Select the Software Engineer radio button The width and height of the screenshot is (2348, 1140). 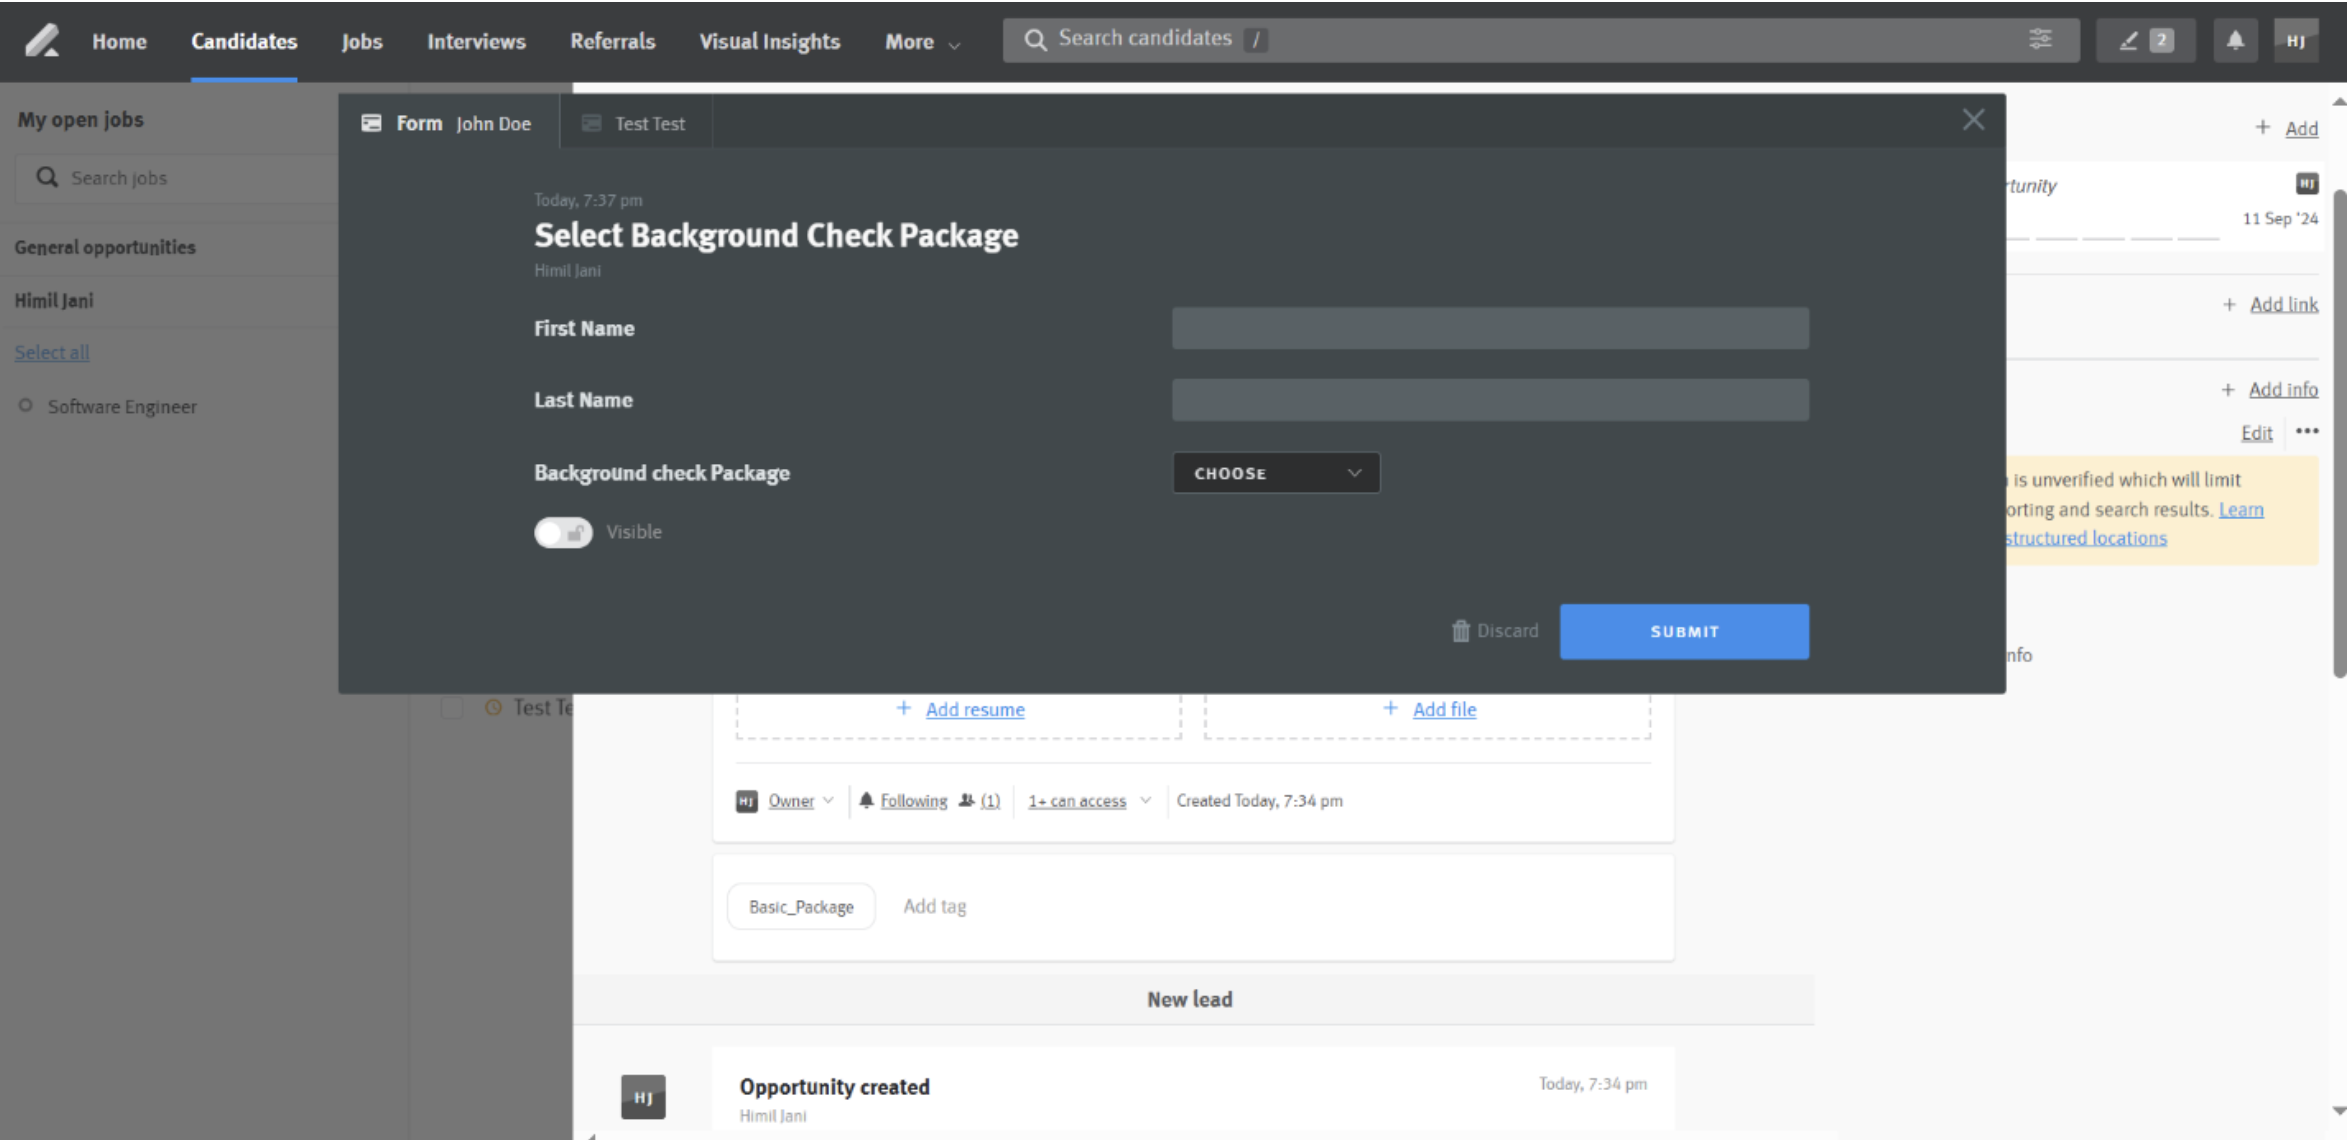(x=26, y=406)
